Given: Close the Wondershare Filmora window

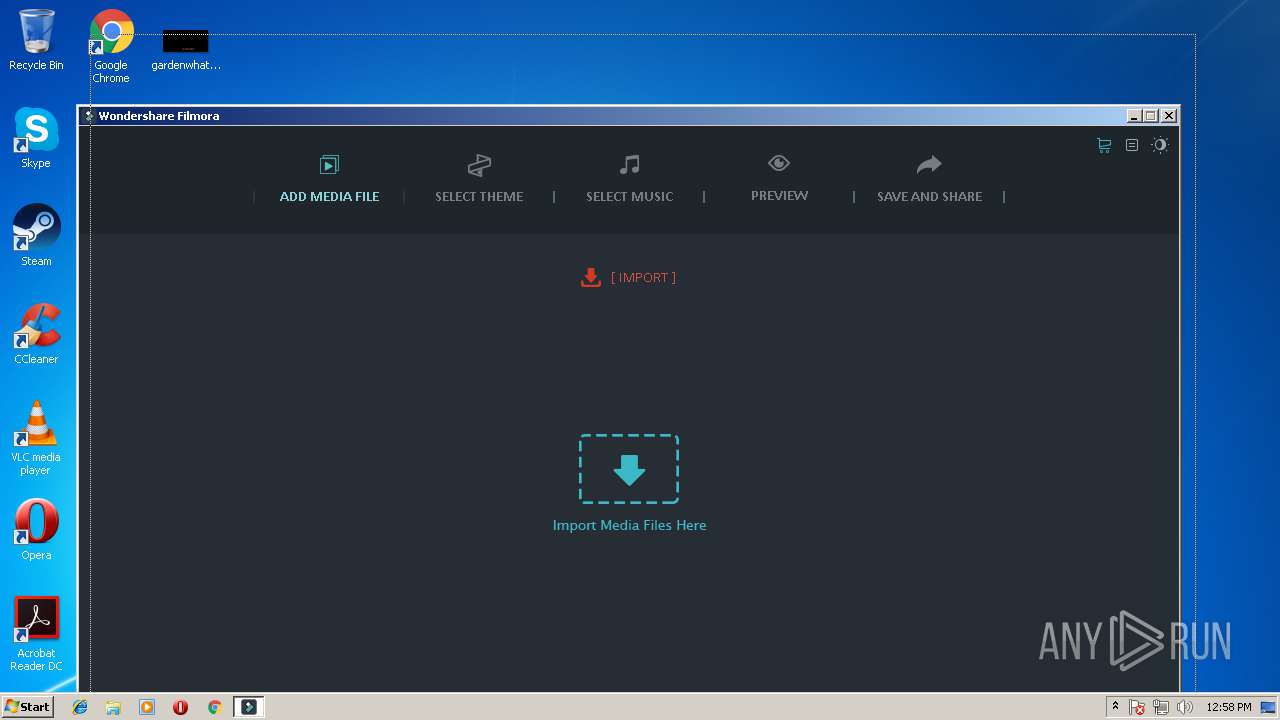Looking at the screenshot, I should point(1168,116).
